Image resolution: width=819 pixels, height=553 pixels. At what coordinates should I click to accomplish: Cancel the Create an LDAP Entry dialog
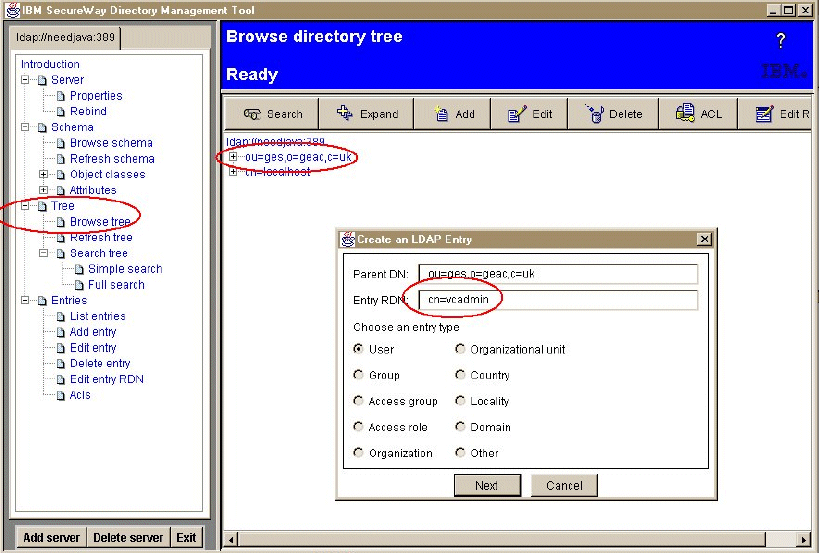pyautogui.click(x=564, y=486)
